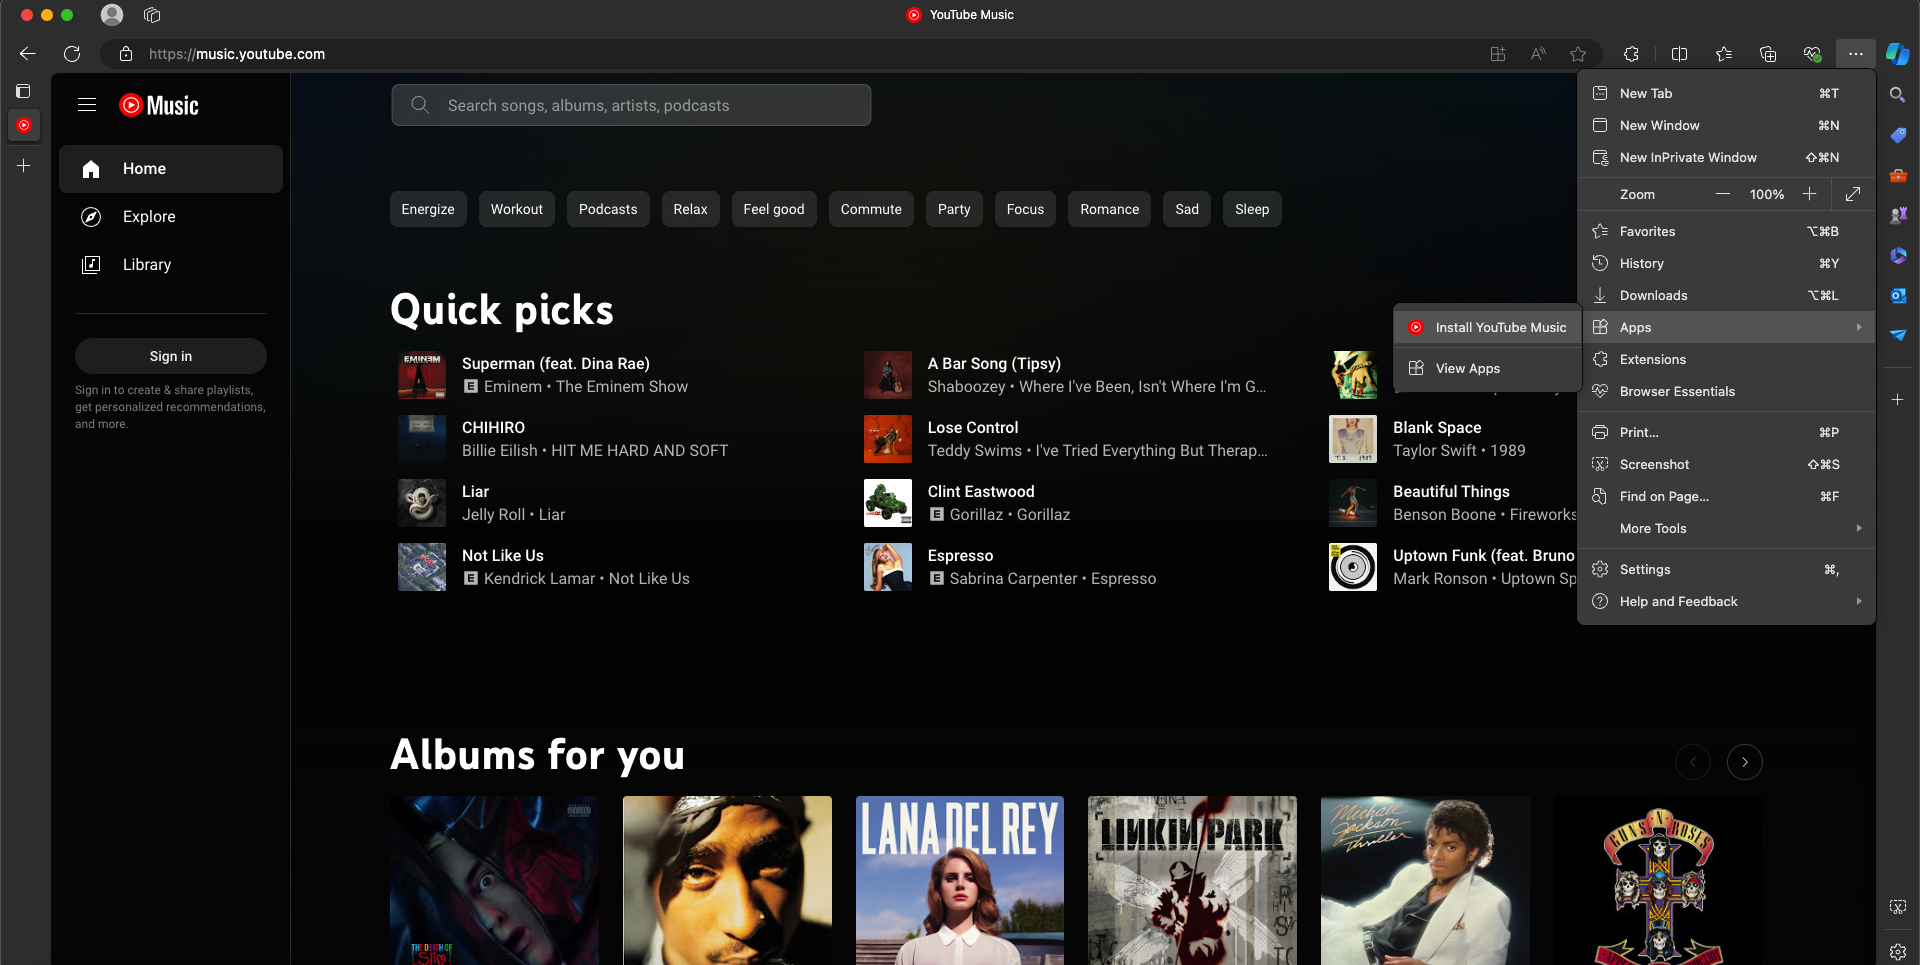1920x965 pixels.
Task: Click the Settings and more ellipsis button
Action: tap(1855, 54)
